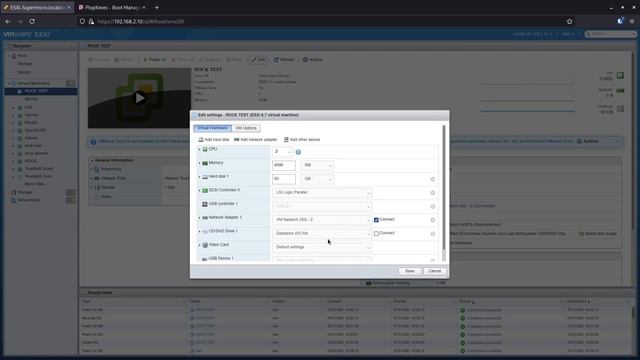Click Save in Edit settings dialog

coord(409,271)
